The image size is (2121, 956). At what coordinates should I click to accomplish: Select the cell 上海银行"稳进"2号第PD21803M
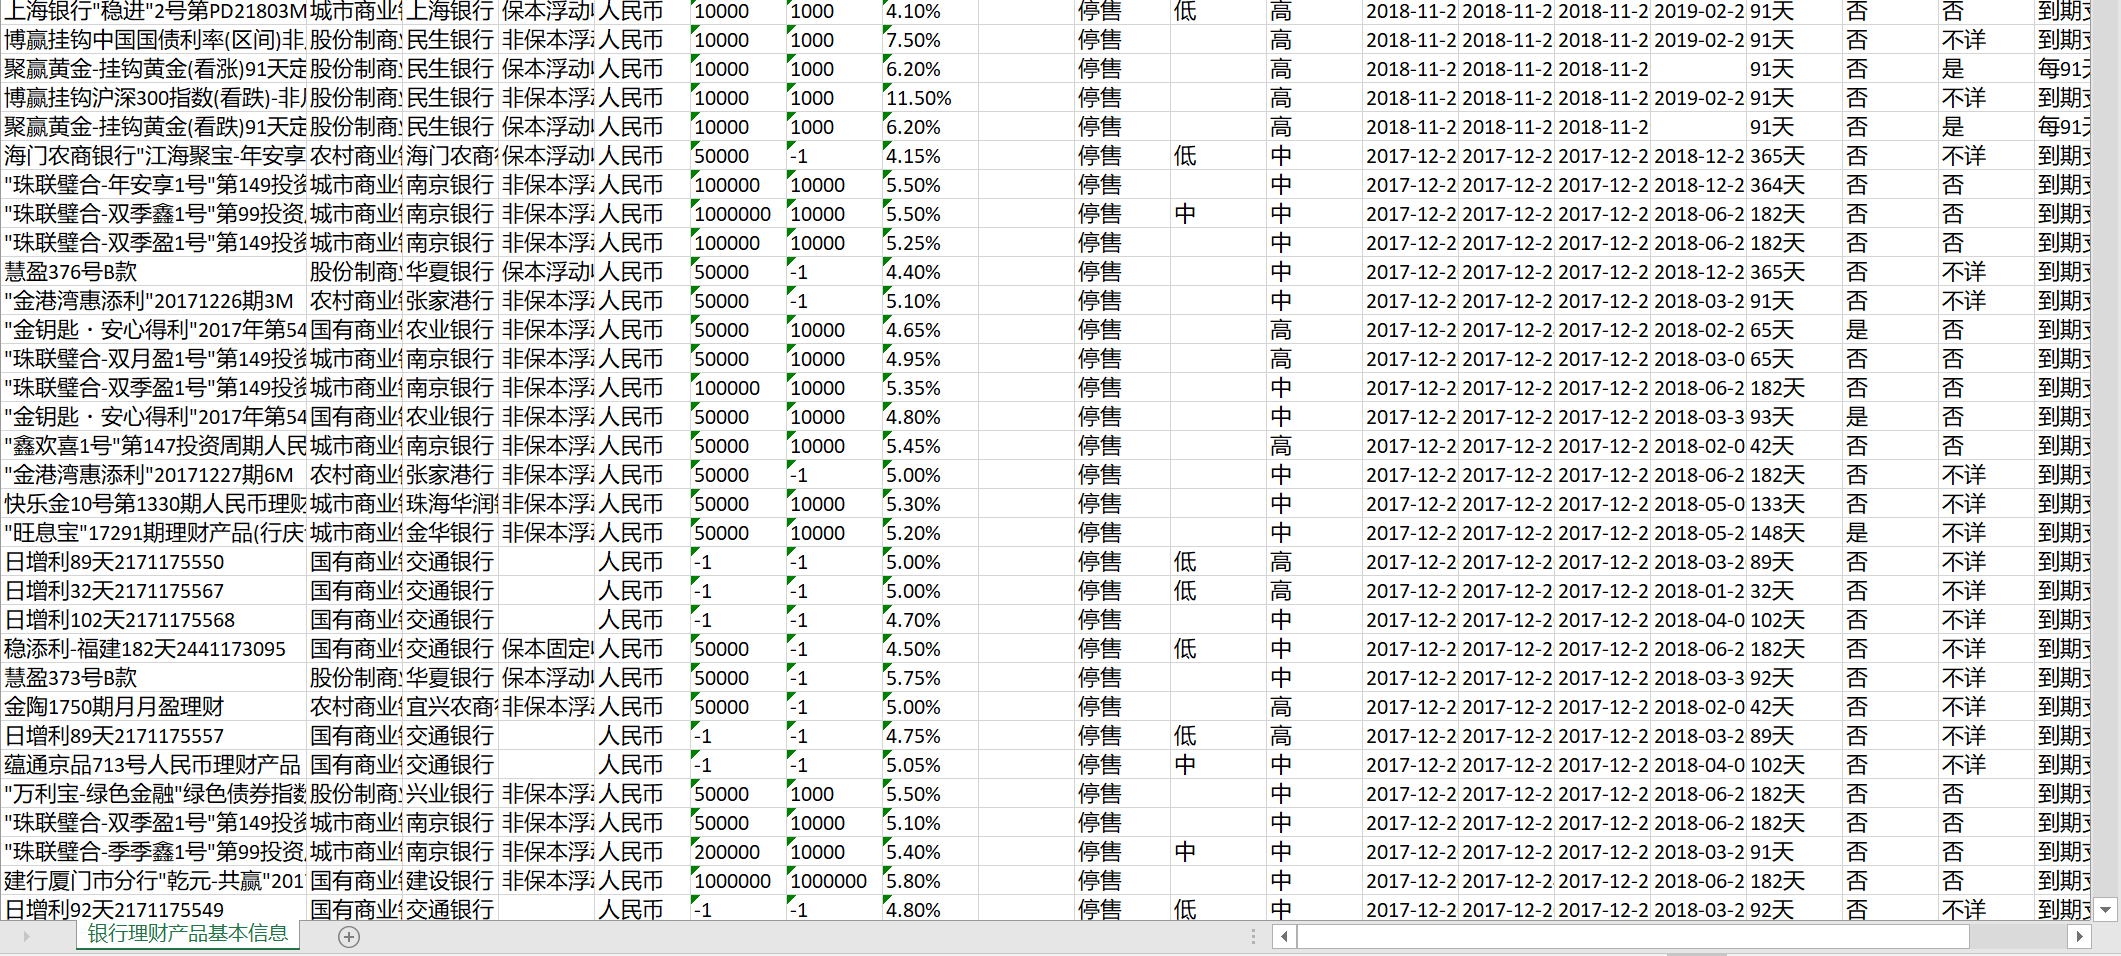pyautogui.click(x=154, y=11)
